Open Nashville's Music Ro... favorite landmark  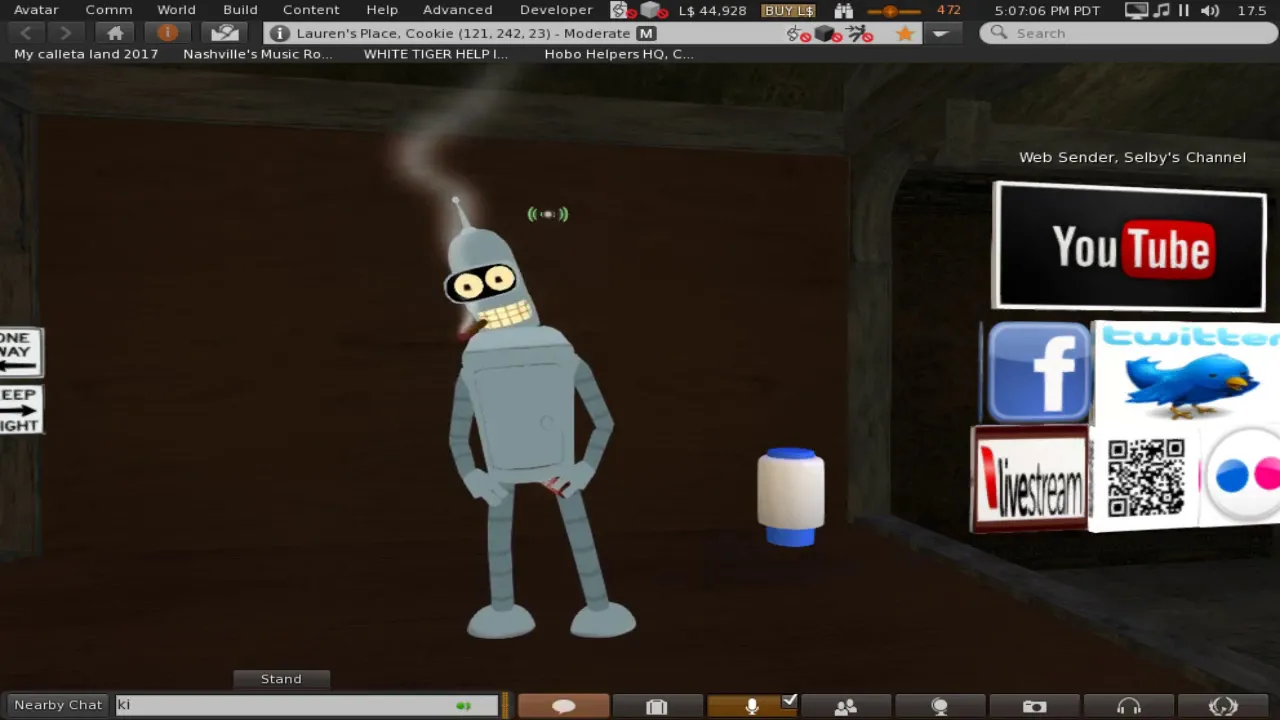(258, 54)
